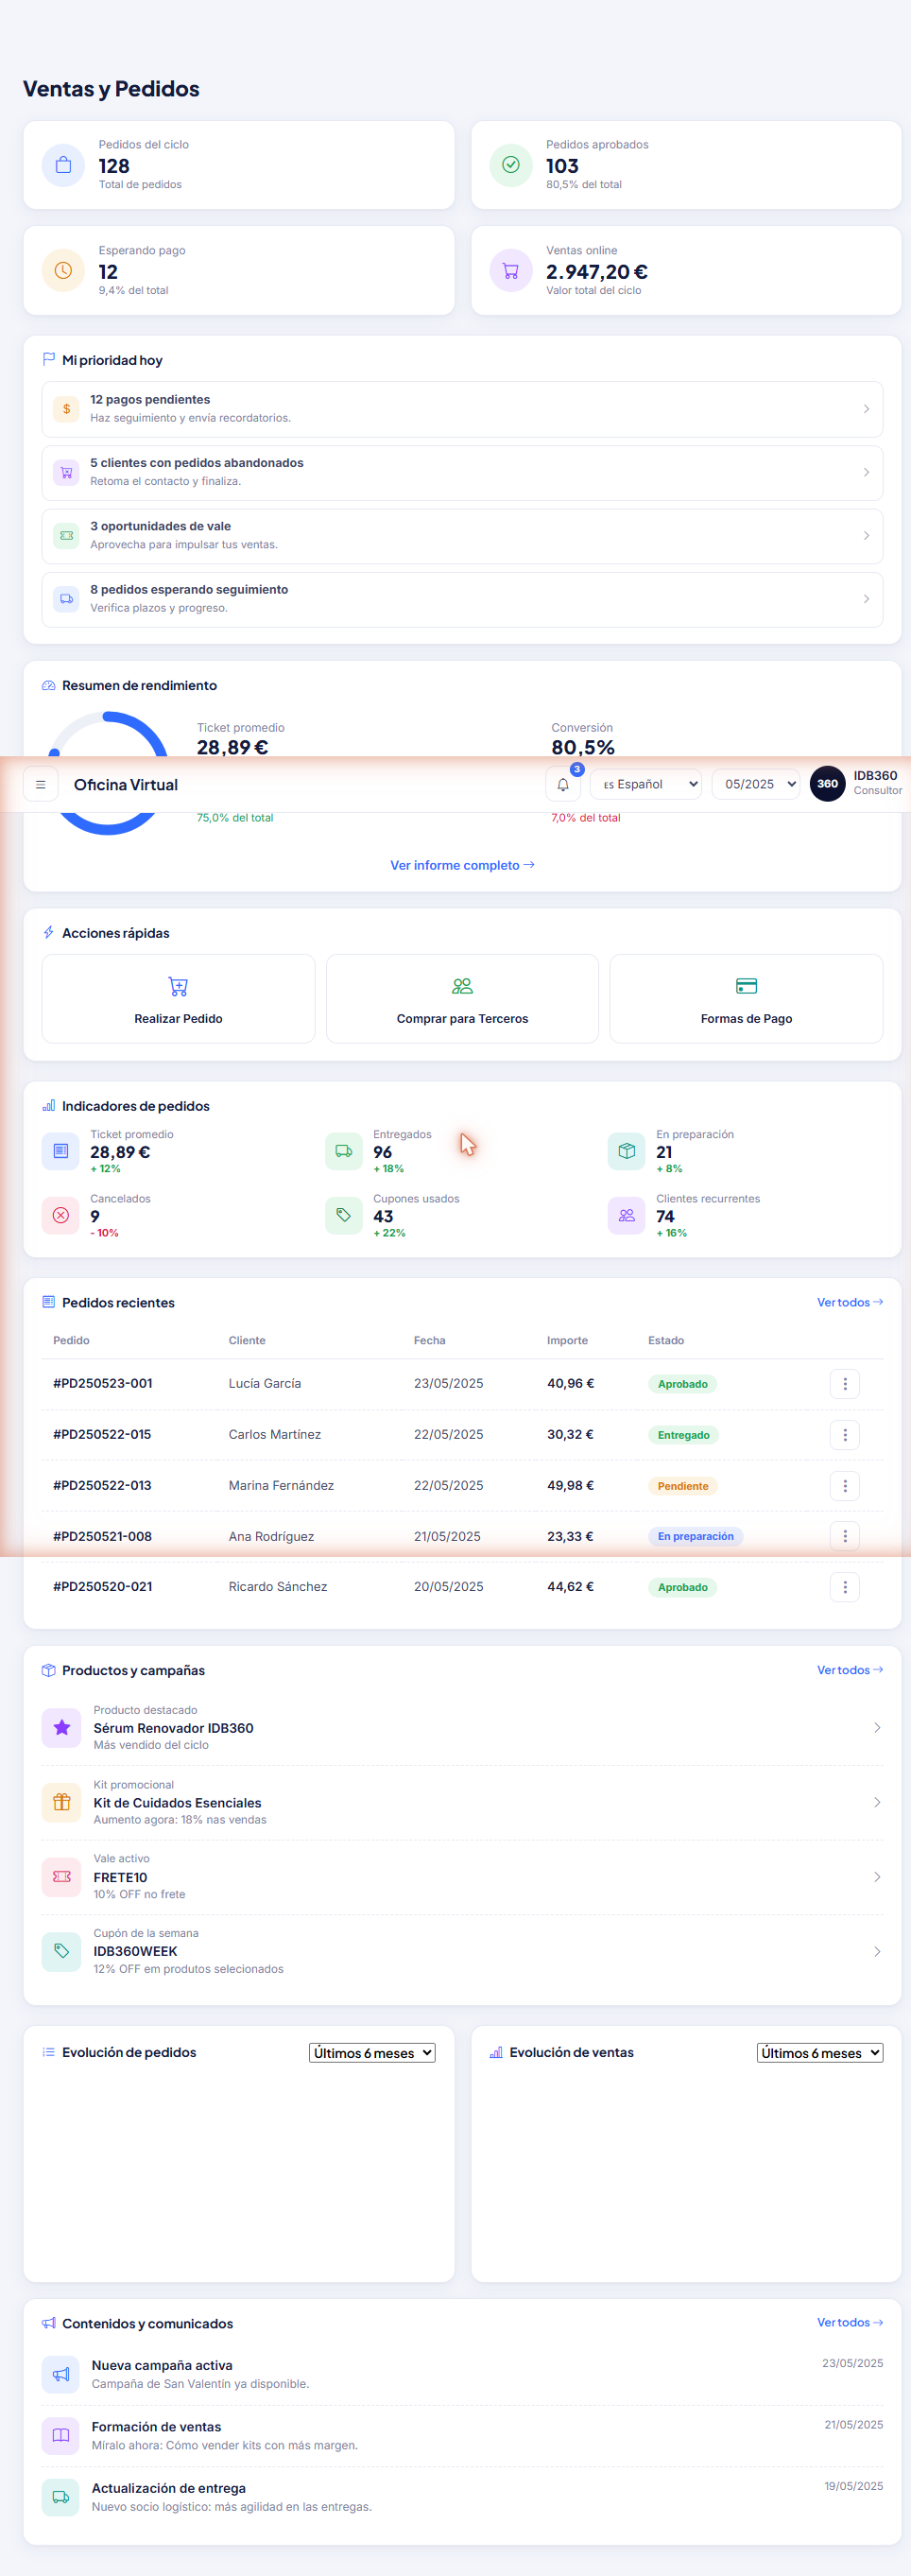
Task: Expand the 8 pedidos esperando seguimiento chevron
Action: point(866,599)
